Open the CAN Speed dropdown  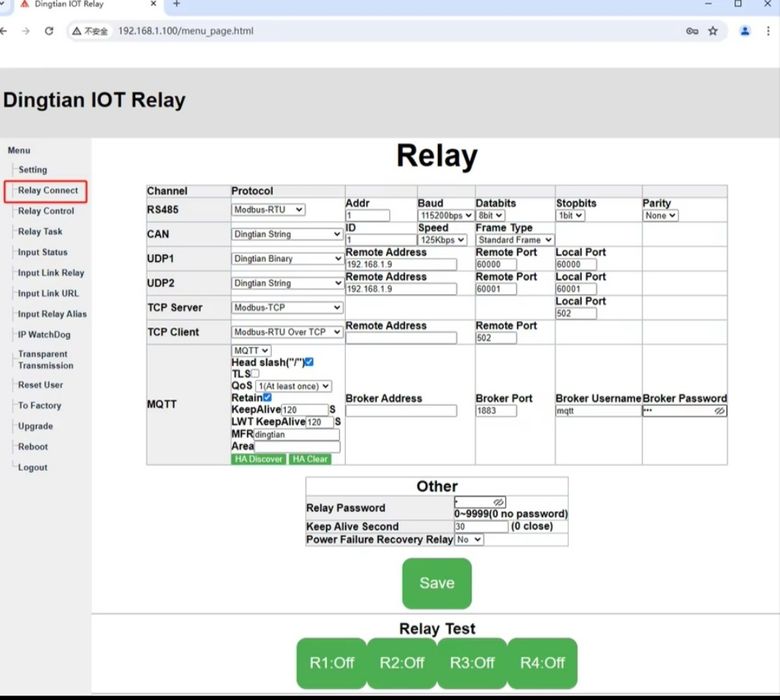click(x=442, y=240)
